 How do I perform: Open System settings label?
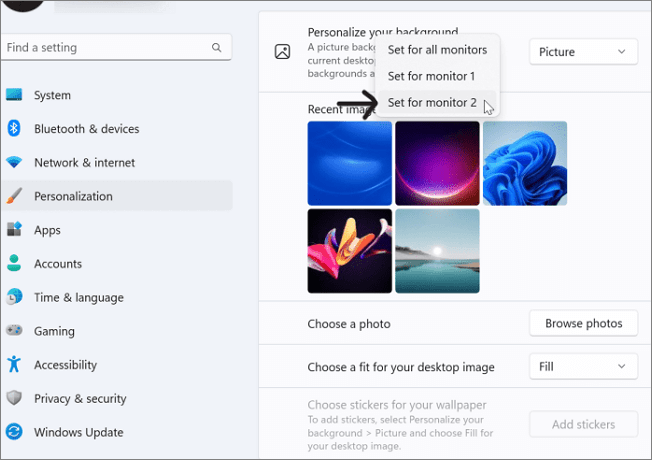click(52, 95)
